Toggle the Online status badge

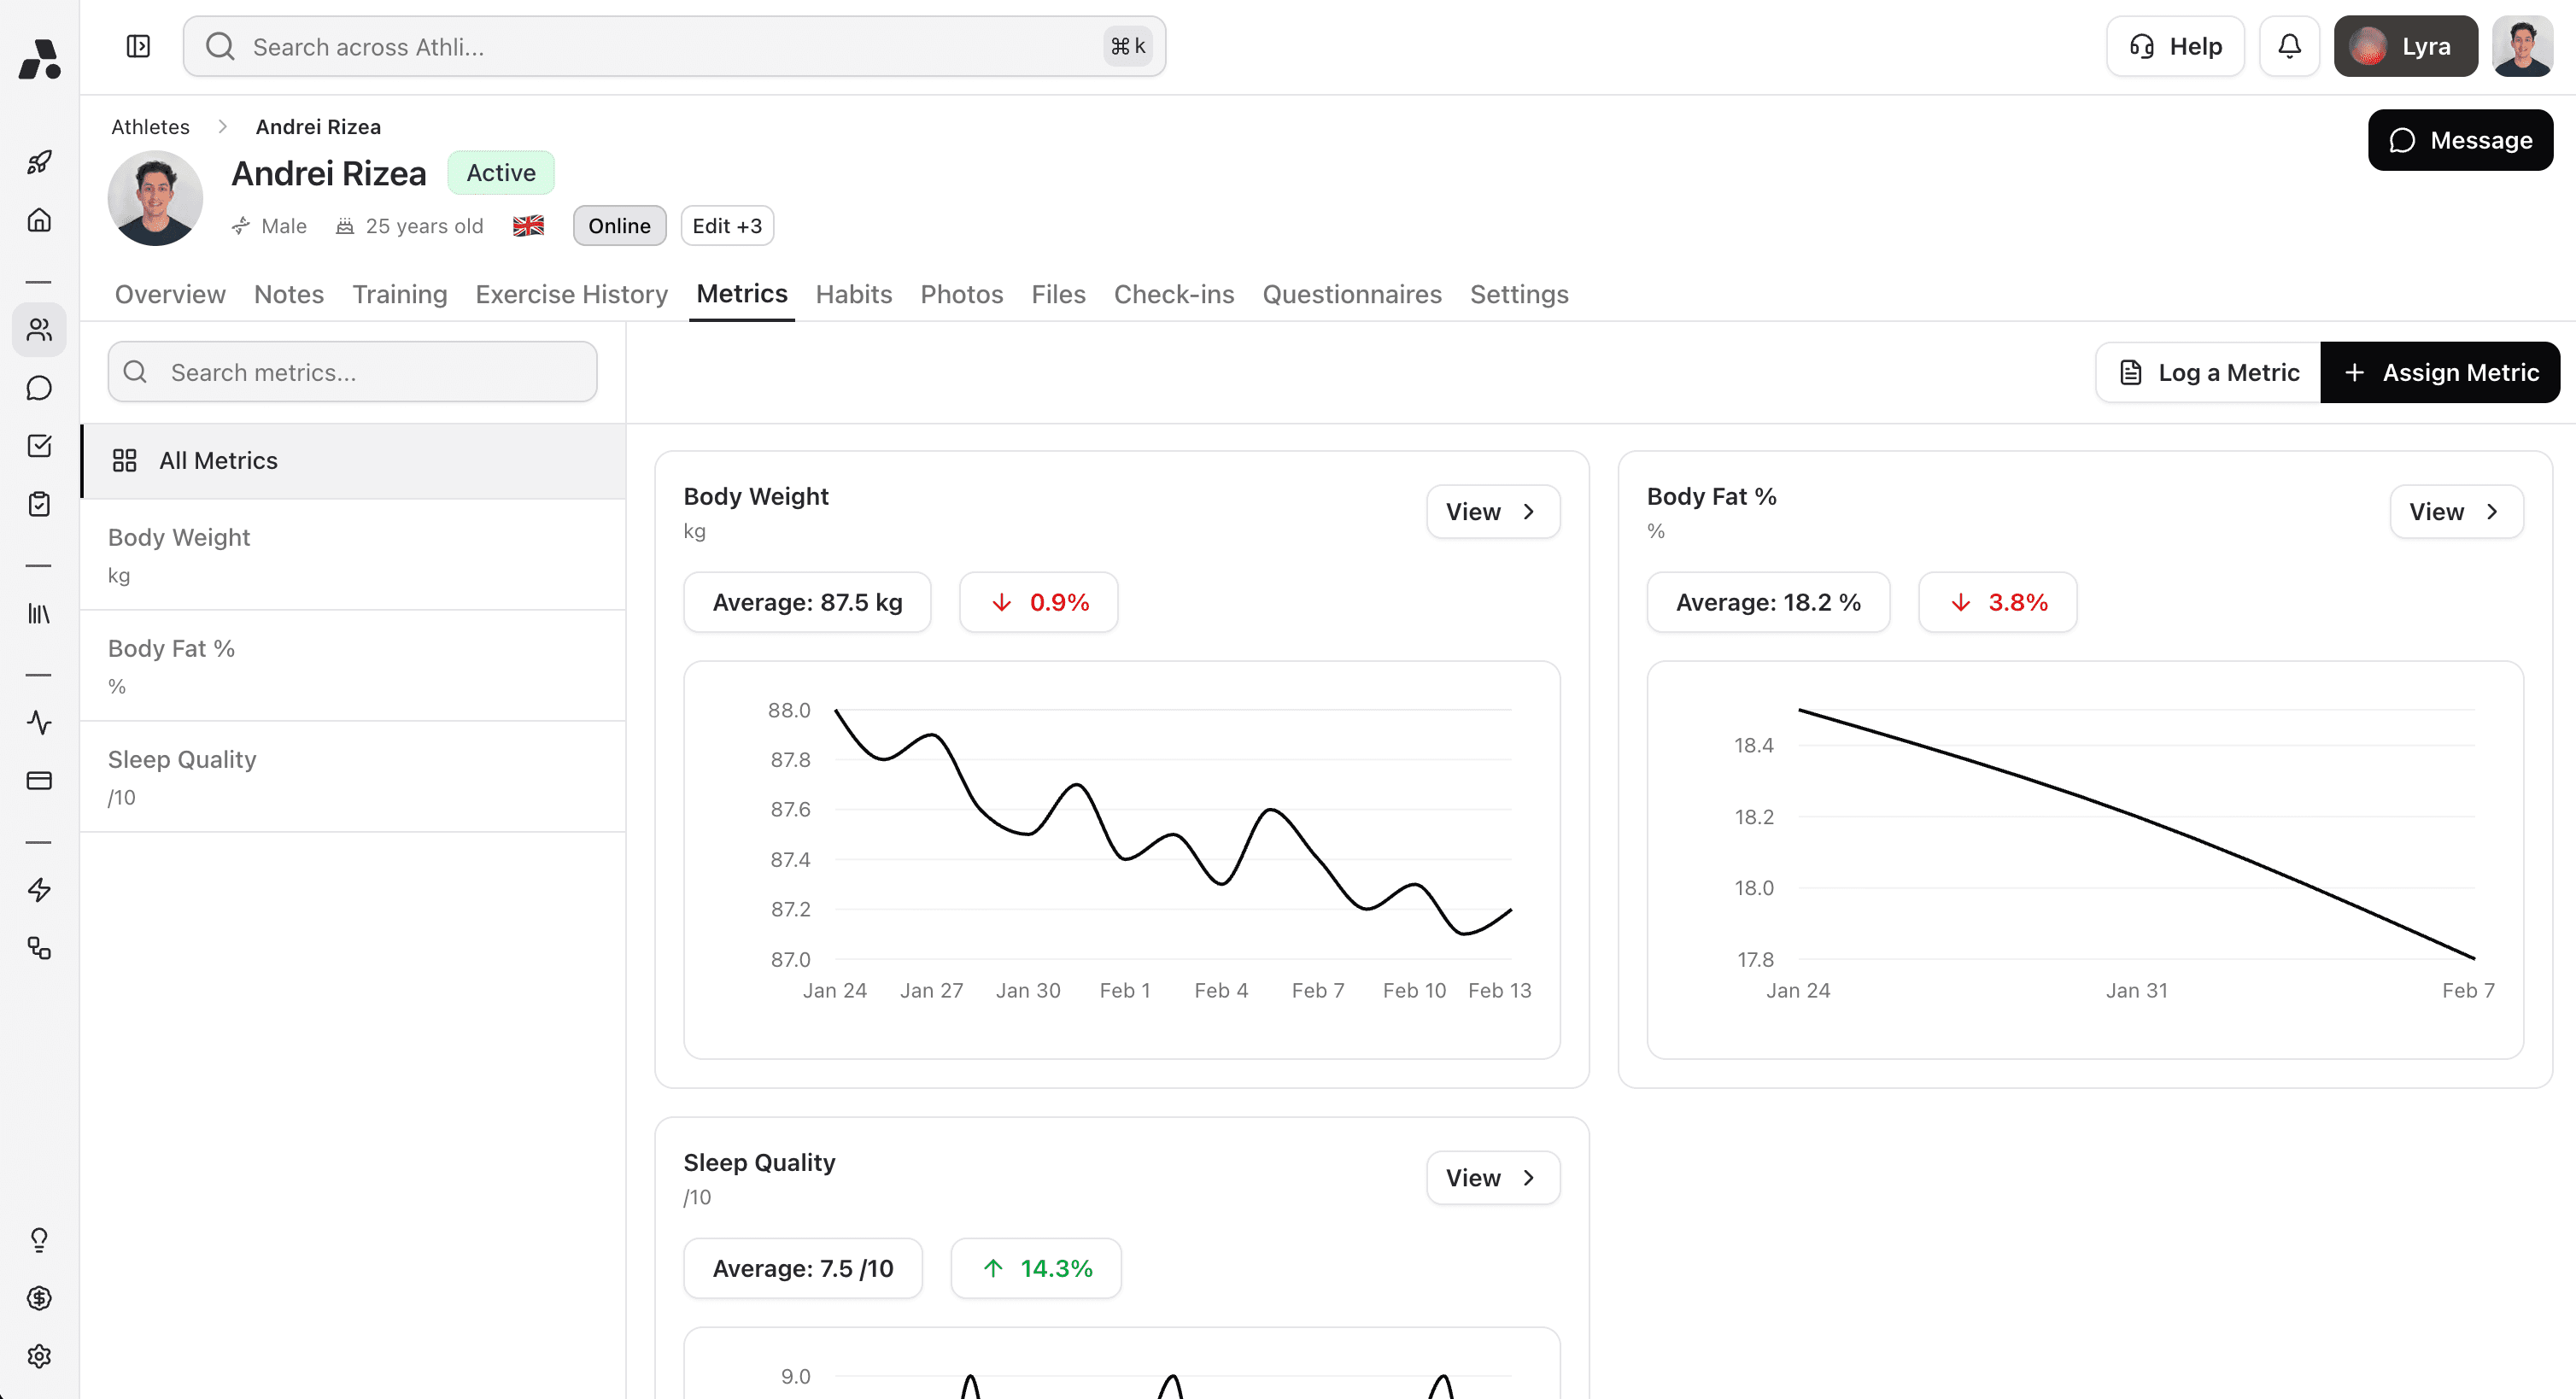pyautogui.click(x=618, y=225)
